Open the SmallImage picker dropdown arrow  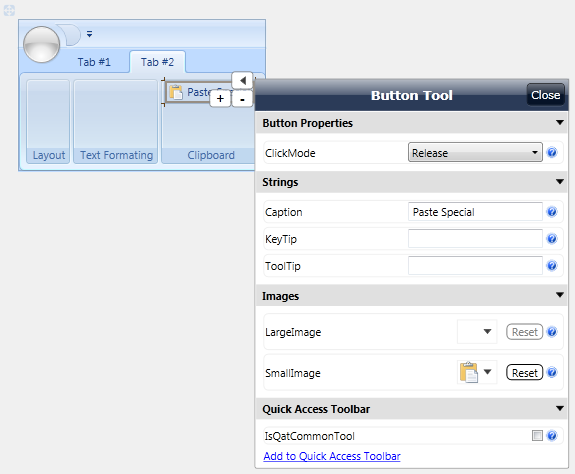pos(487,372)
